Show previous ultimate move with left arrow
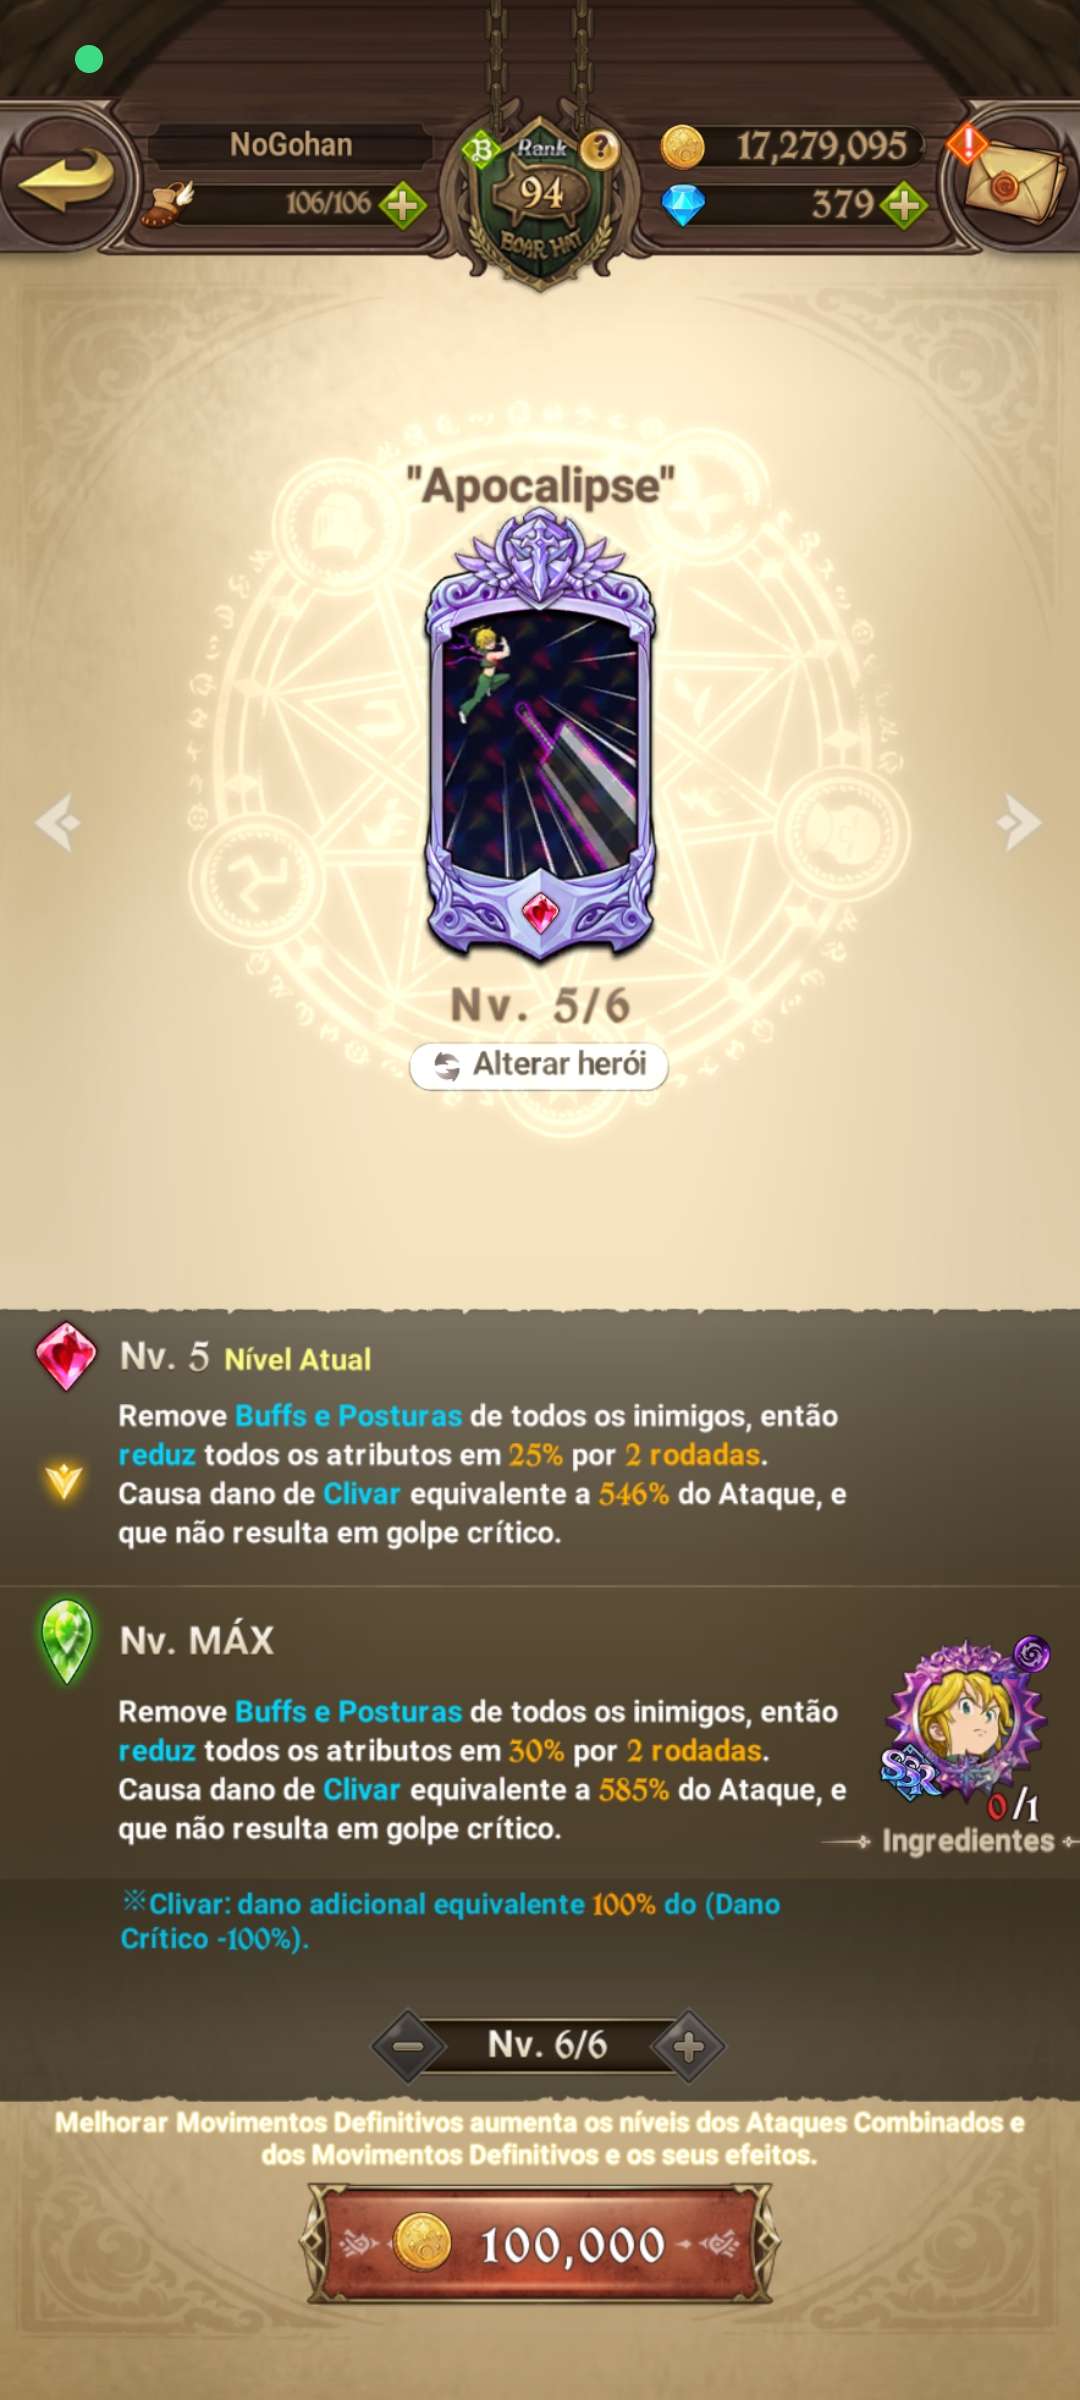 click(58, 822)
